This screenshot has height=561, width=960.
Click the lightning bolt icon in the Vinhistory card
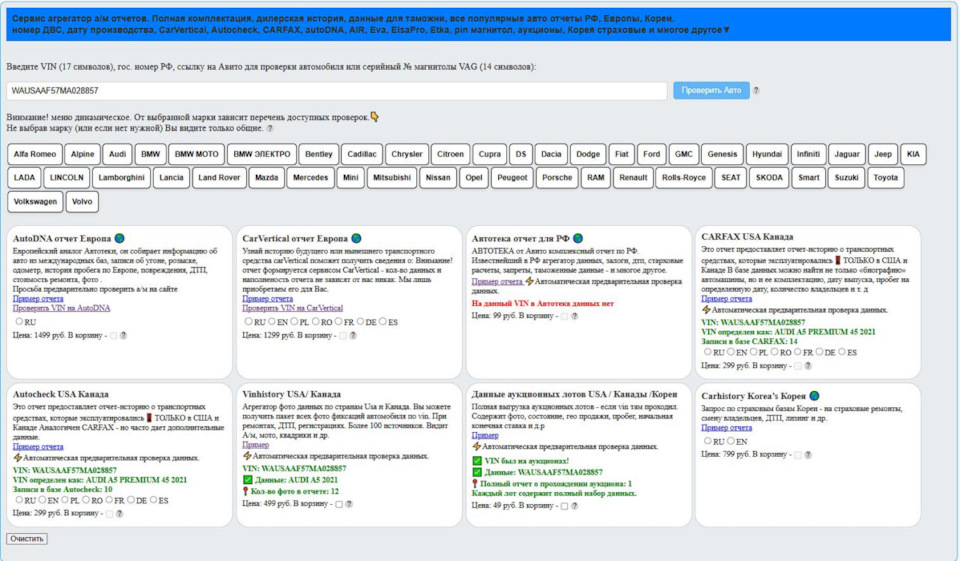coord(247,456)
